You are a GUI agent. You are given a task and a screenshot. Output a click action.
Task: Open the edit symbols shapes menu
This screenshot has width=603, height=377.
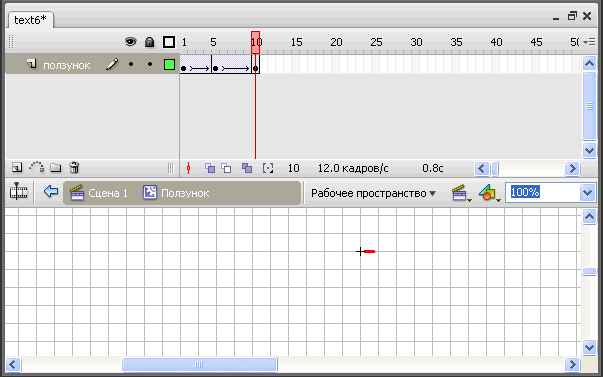489,193
